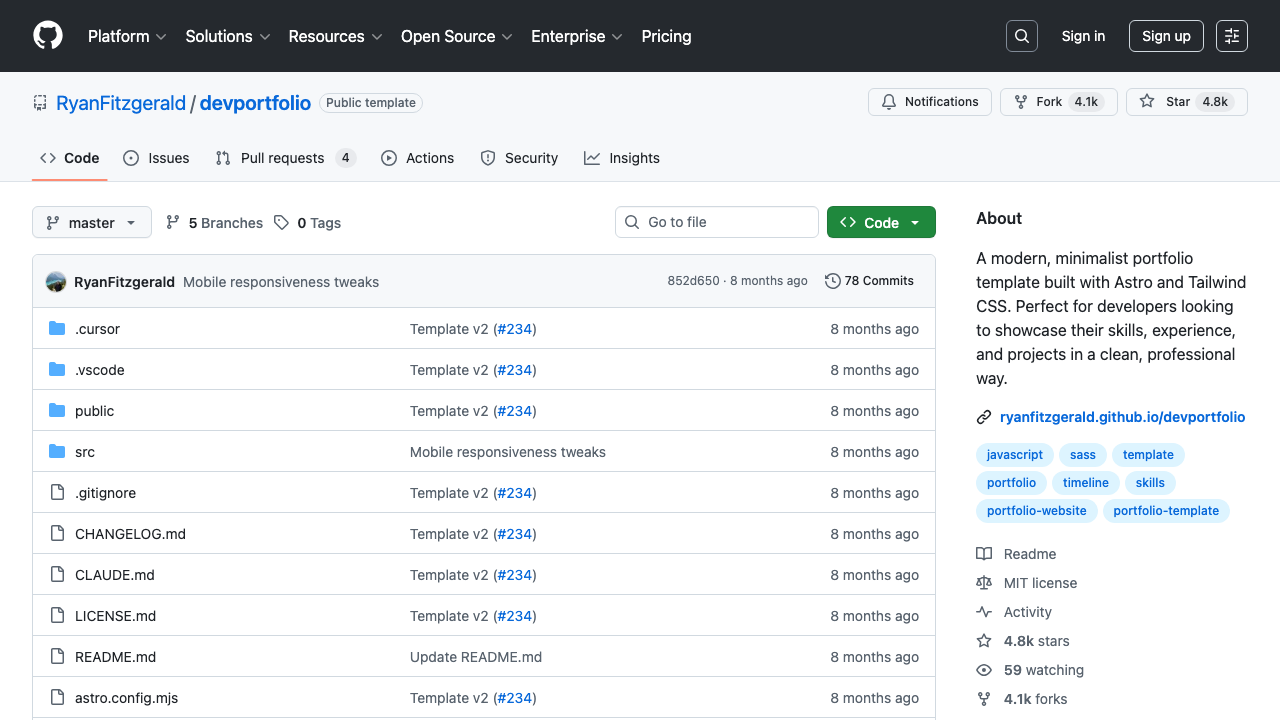Click the Activity pulse icon
Image resolution: width=1280 pixels, height=720 pixels.
tap(984, 611)
